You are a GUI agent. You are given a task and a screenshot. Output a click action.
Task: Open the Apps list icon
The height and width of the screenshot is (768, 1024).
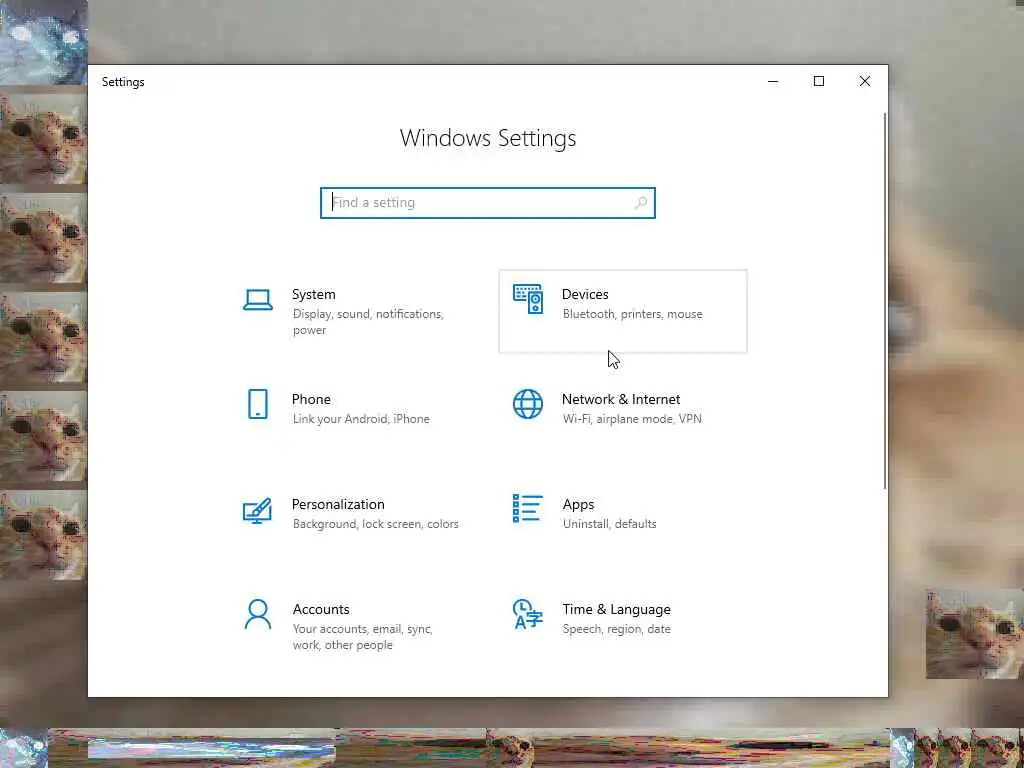coord(528,508)
